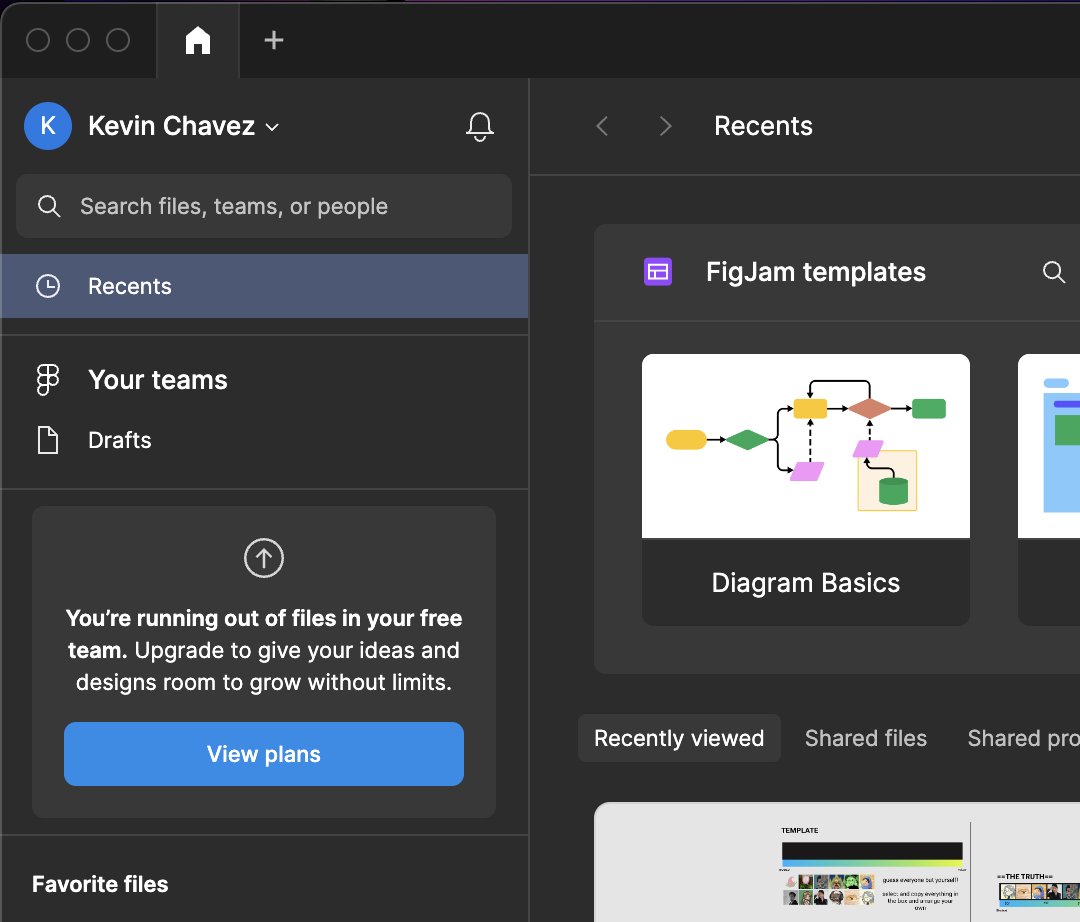This screenshot has height=922, width=1080.
Task: Click the Figma logo beside Your teams
Action: 48,380
